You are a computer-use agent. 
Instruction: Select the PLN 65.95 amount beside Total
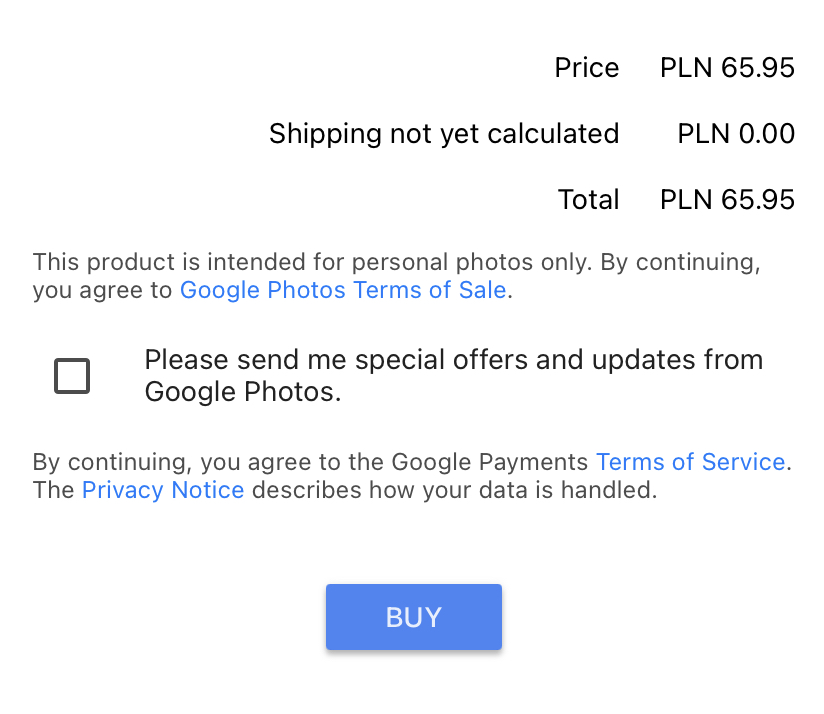point(727,200)
